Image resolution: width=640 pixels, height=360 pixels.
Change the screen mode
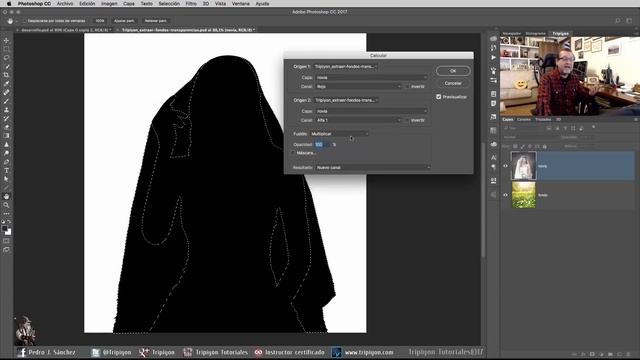(6, 249)
